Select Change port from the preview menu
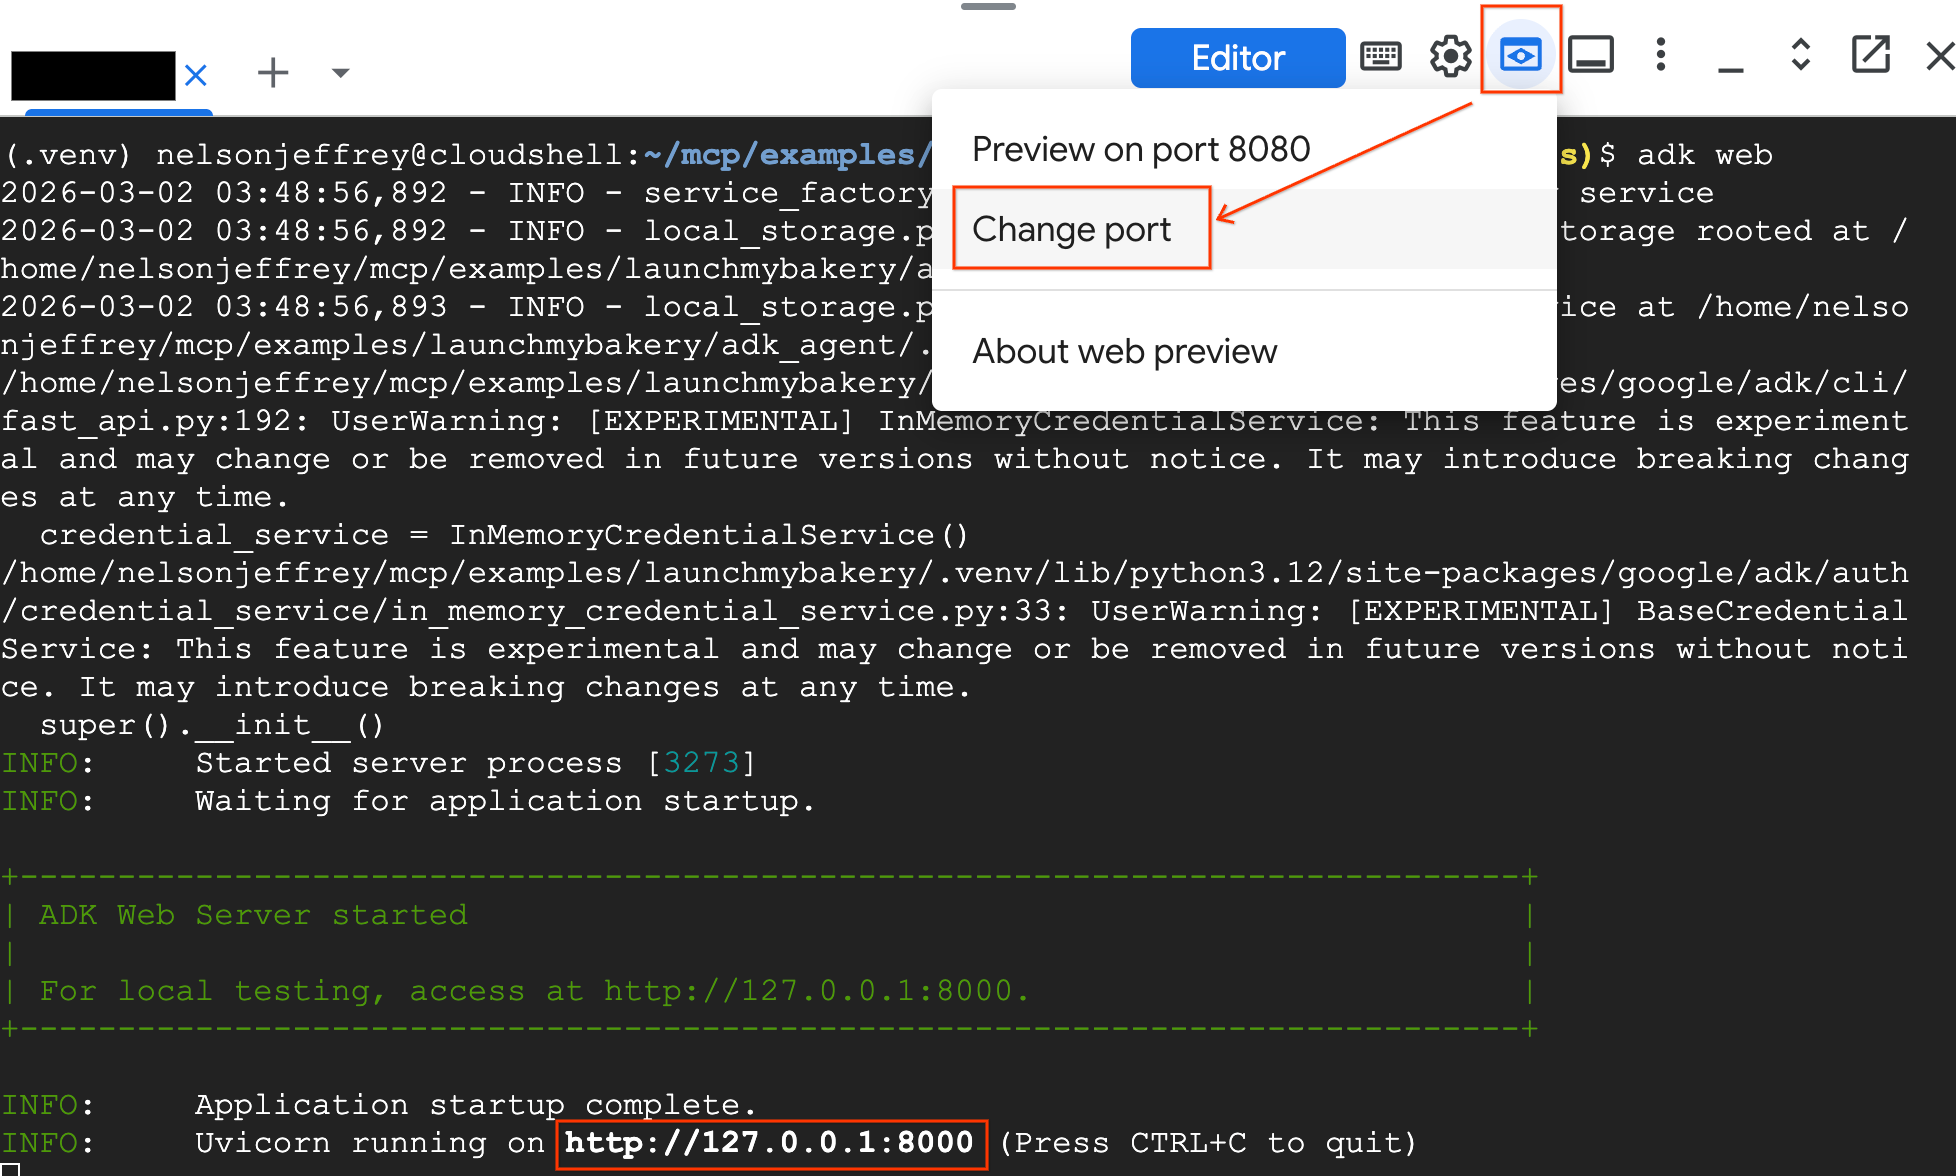The width and height of the screenshot is (1956, 1176). pyautogui.click(x=1071, y=228)
